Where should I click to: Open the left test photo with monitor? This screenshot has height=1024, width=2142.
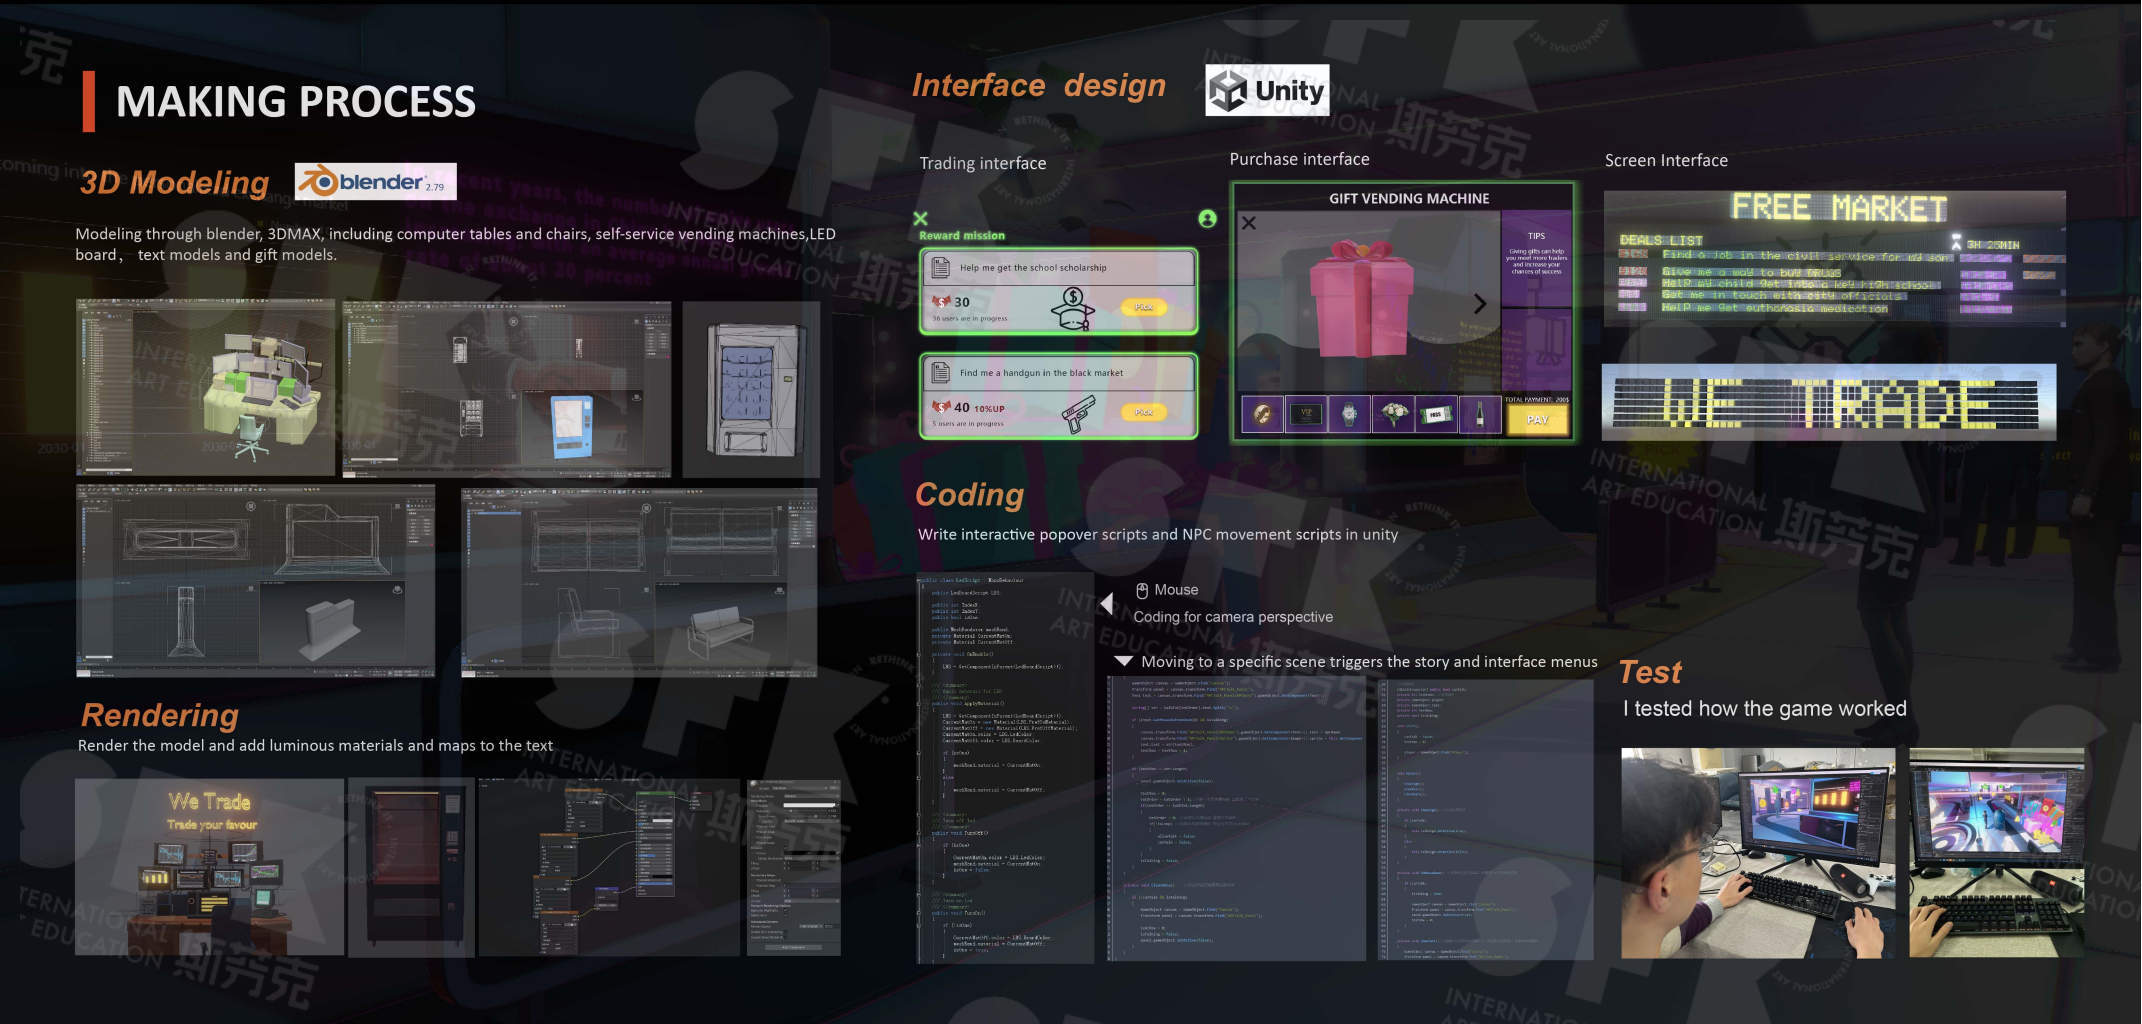[x=1758, y=853]
